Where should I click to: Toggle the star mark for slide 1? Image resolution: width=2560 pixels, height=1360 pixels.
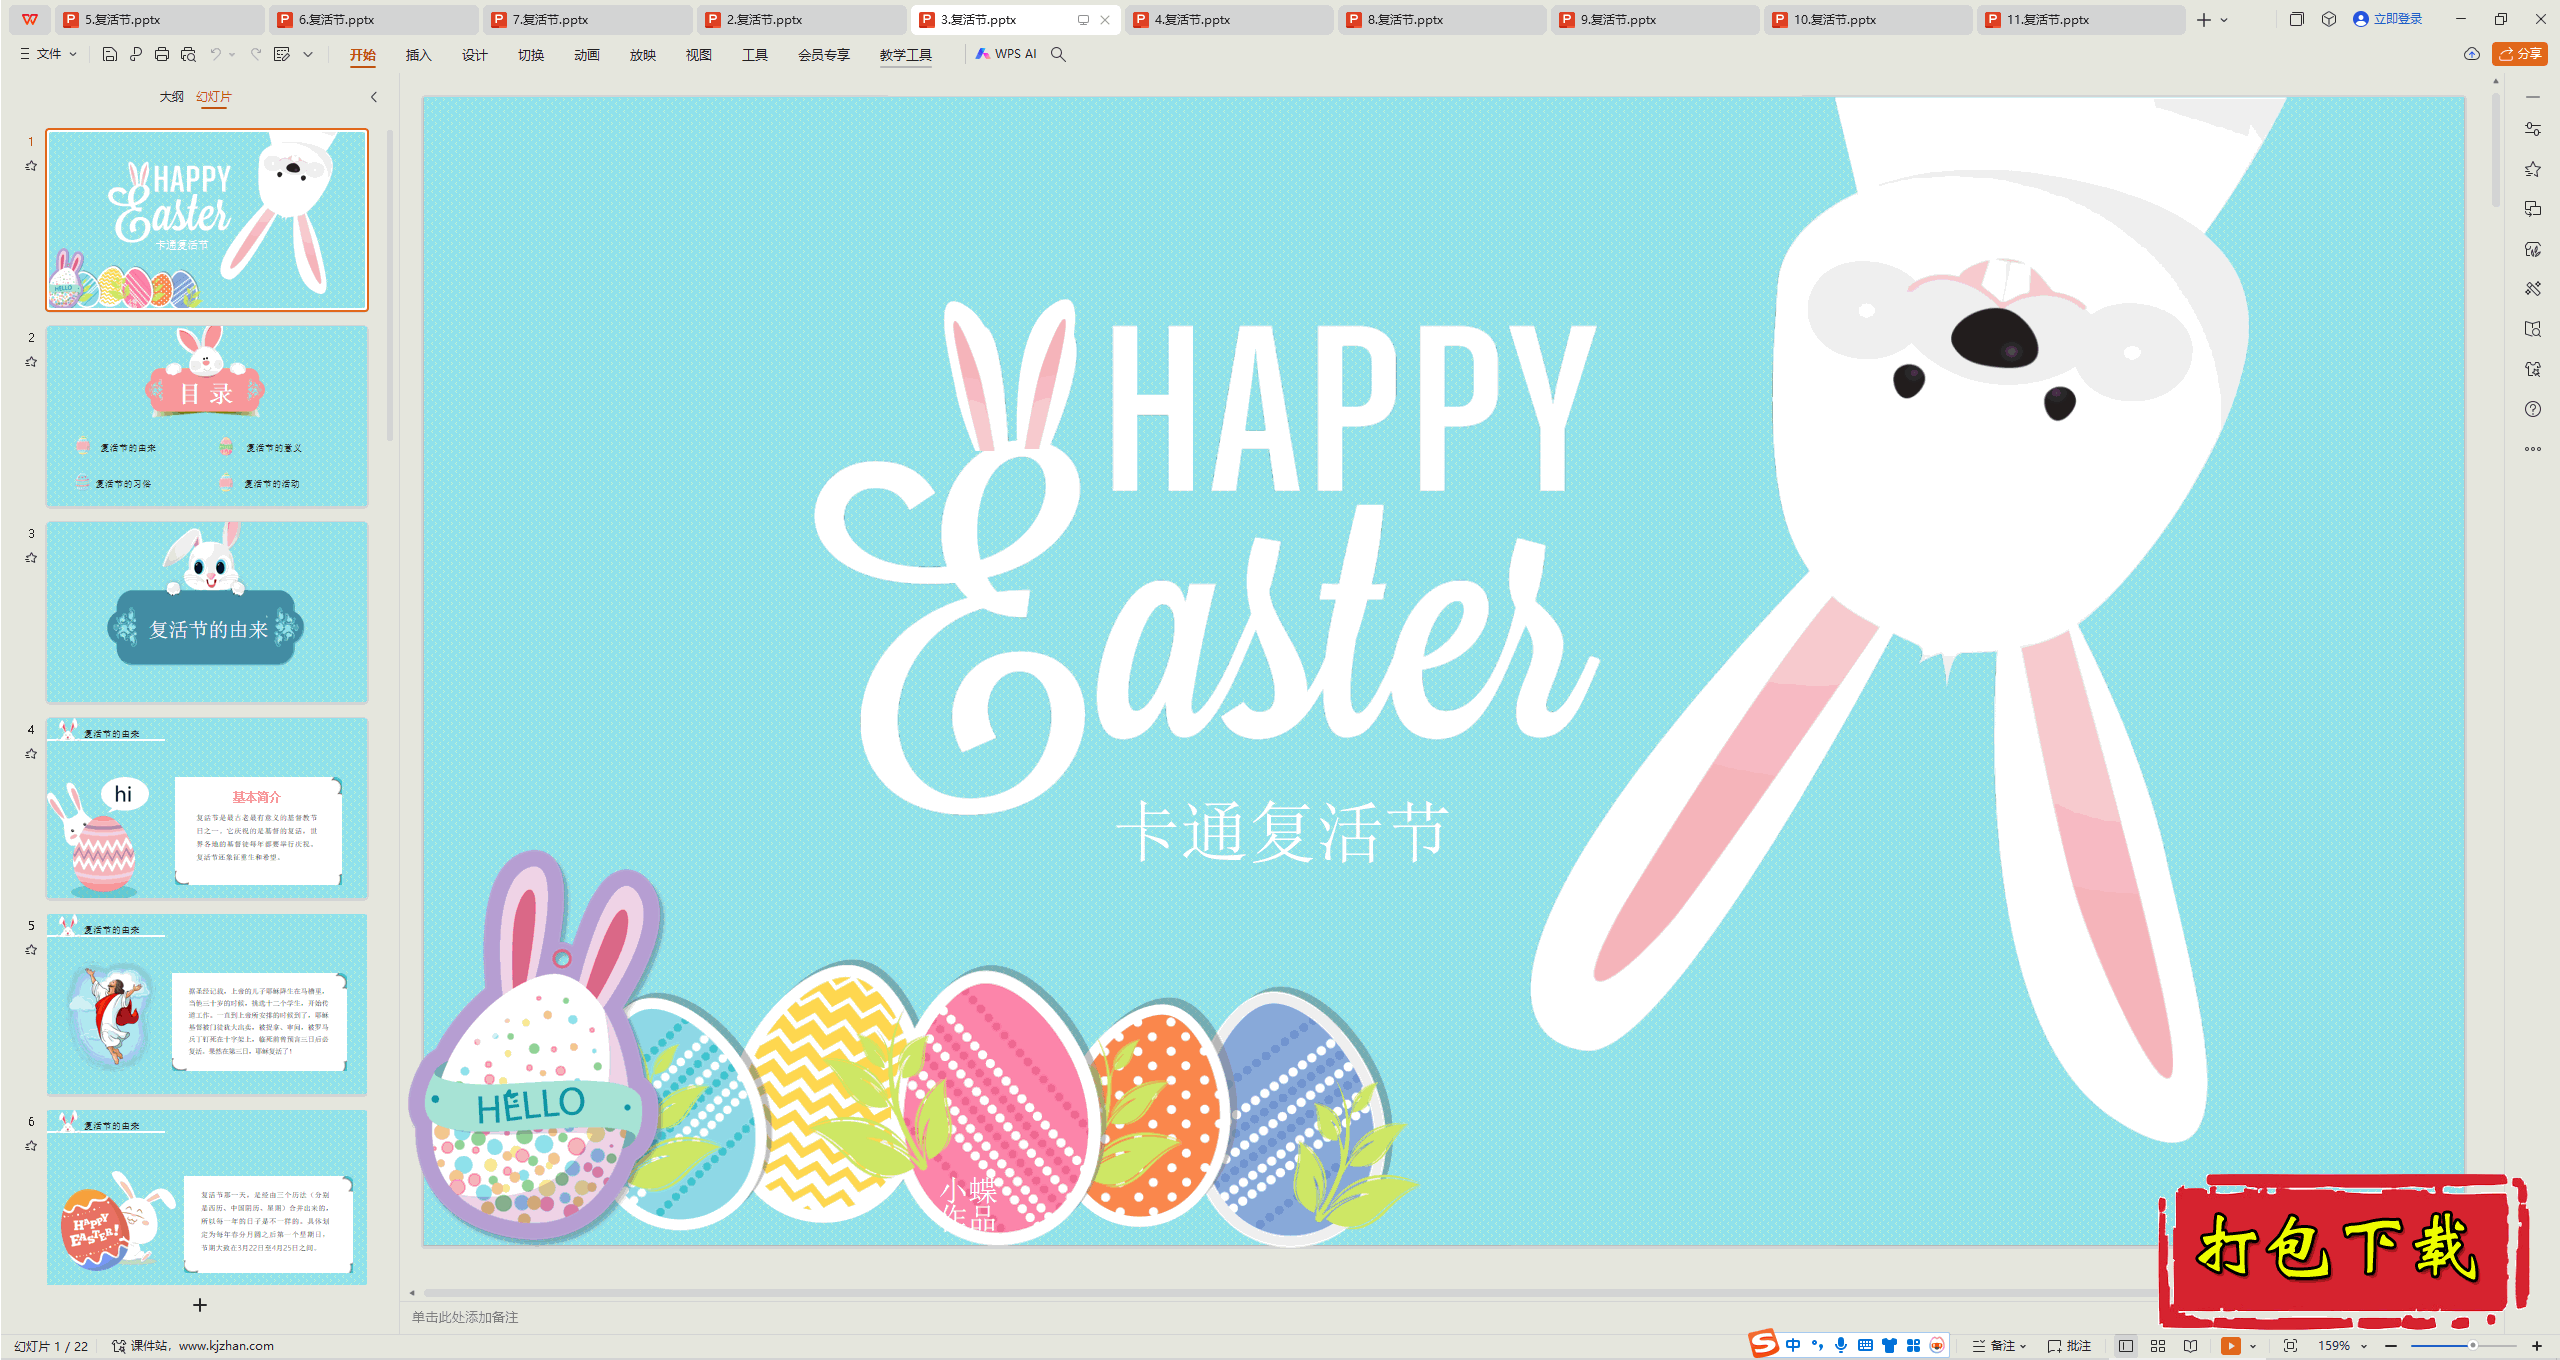pos(31,166)
